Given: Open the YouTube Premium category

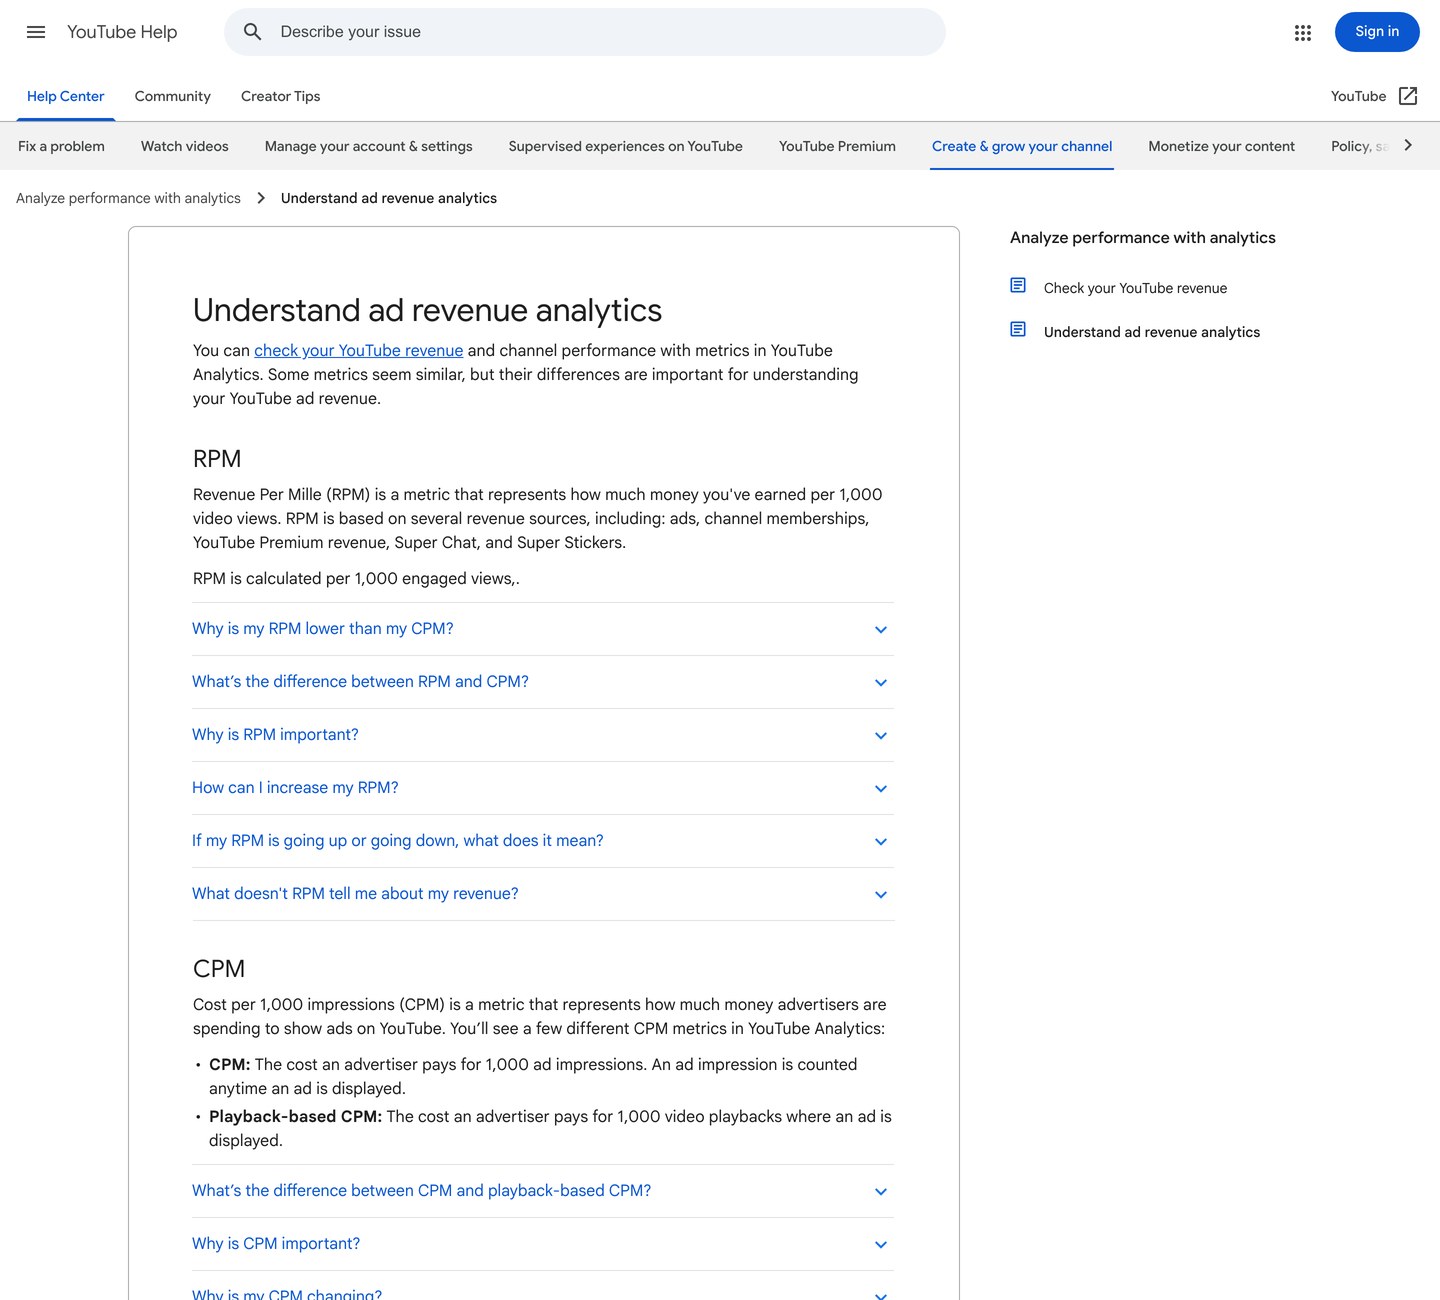Looking at the screenshot, I should point(837,146).
